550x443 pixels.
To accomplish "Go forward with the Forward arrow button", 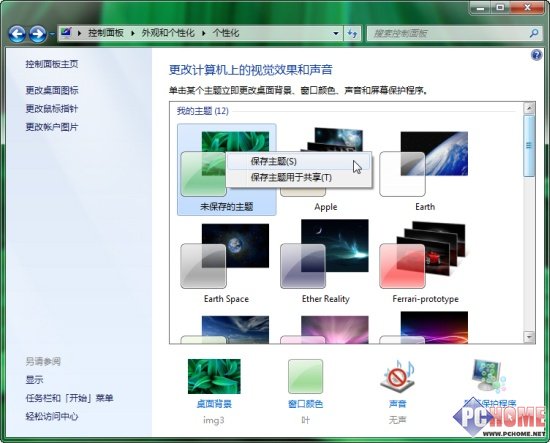I will (38, 34).
